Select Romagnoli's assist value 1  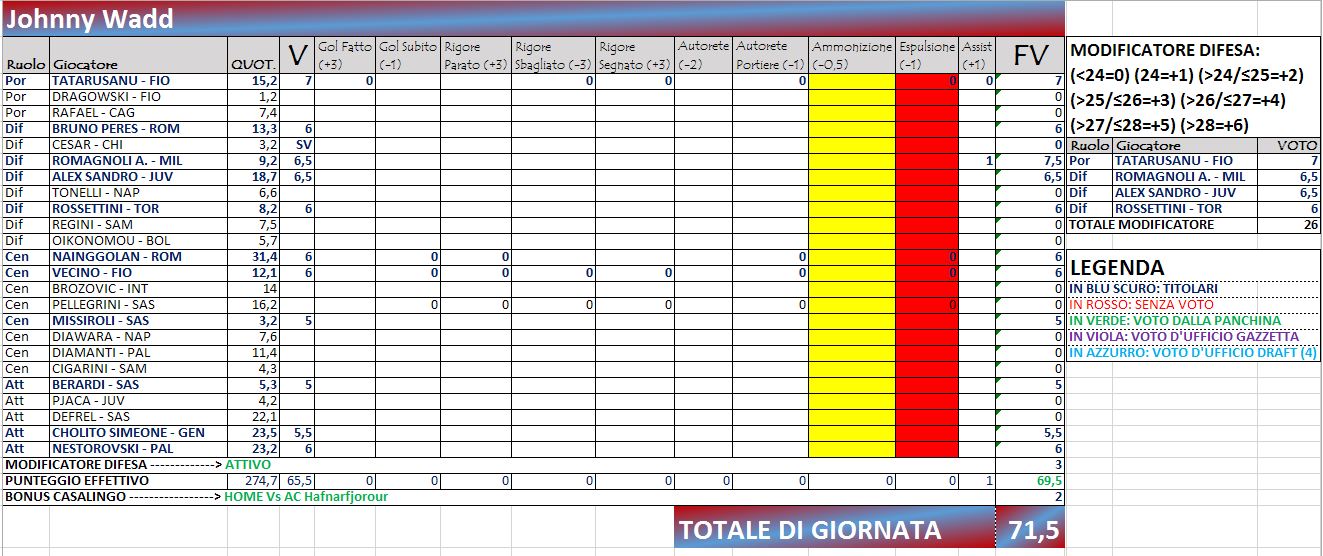[977, 160]
